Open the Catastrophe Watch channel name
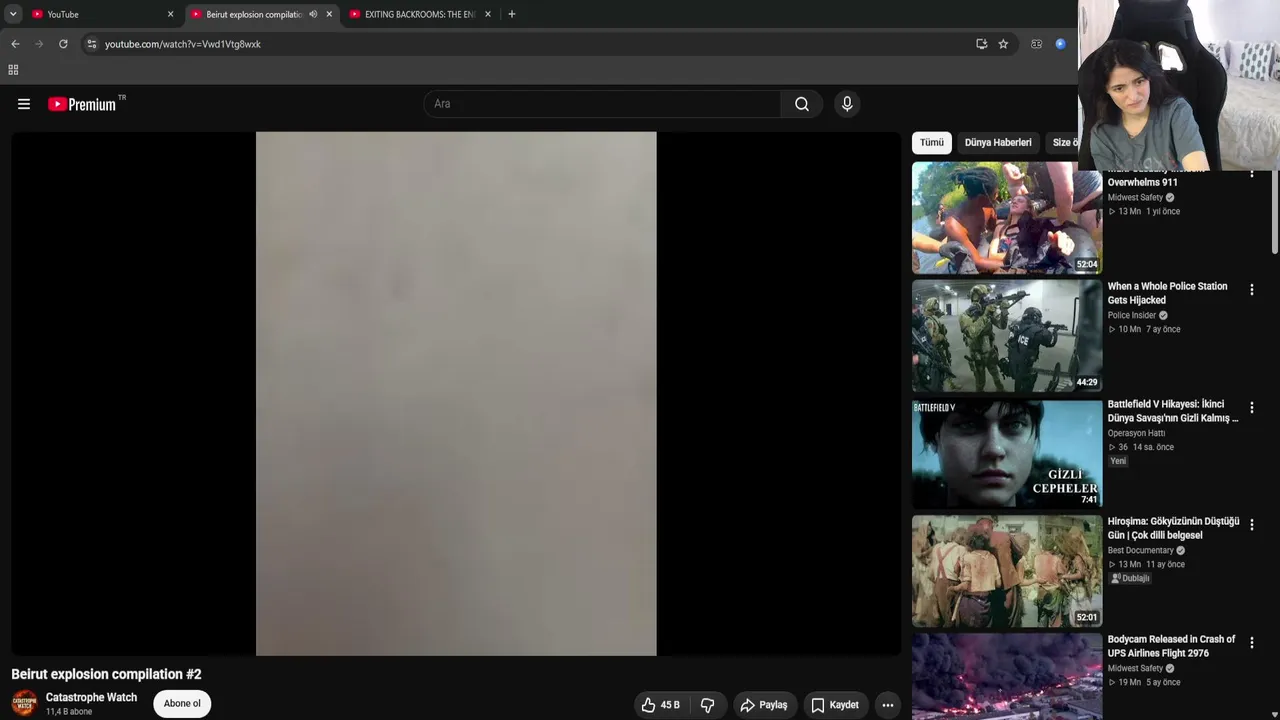The image size is (1280, 720). (91, 698)
